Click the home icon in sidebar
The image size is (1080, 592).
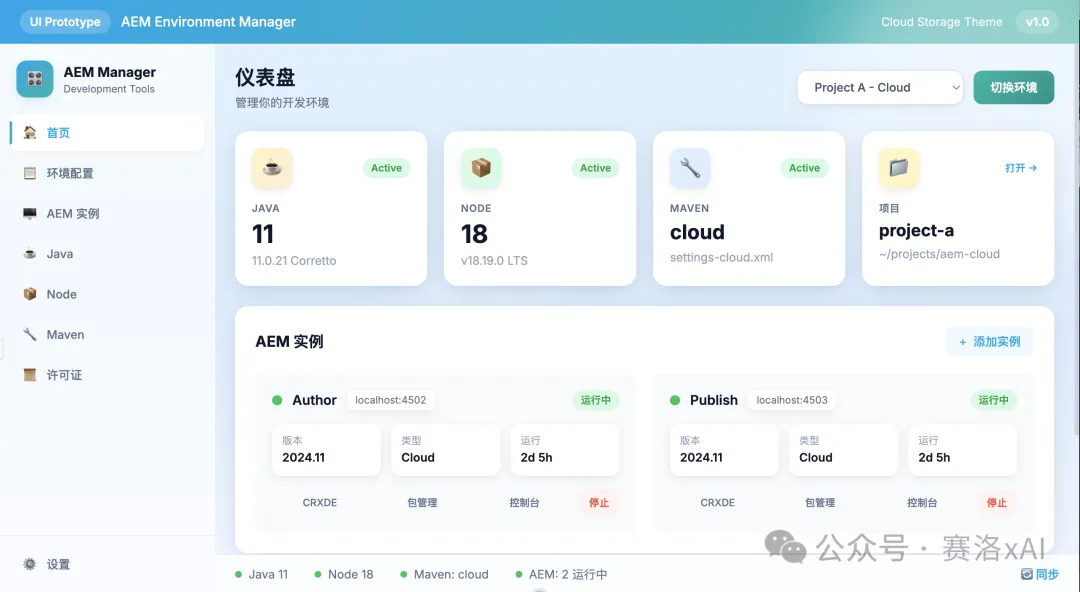coord(30,133)
